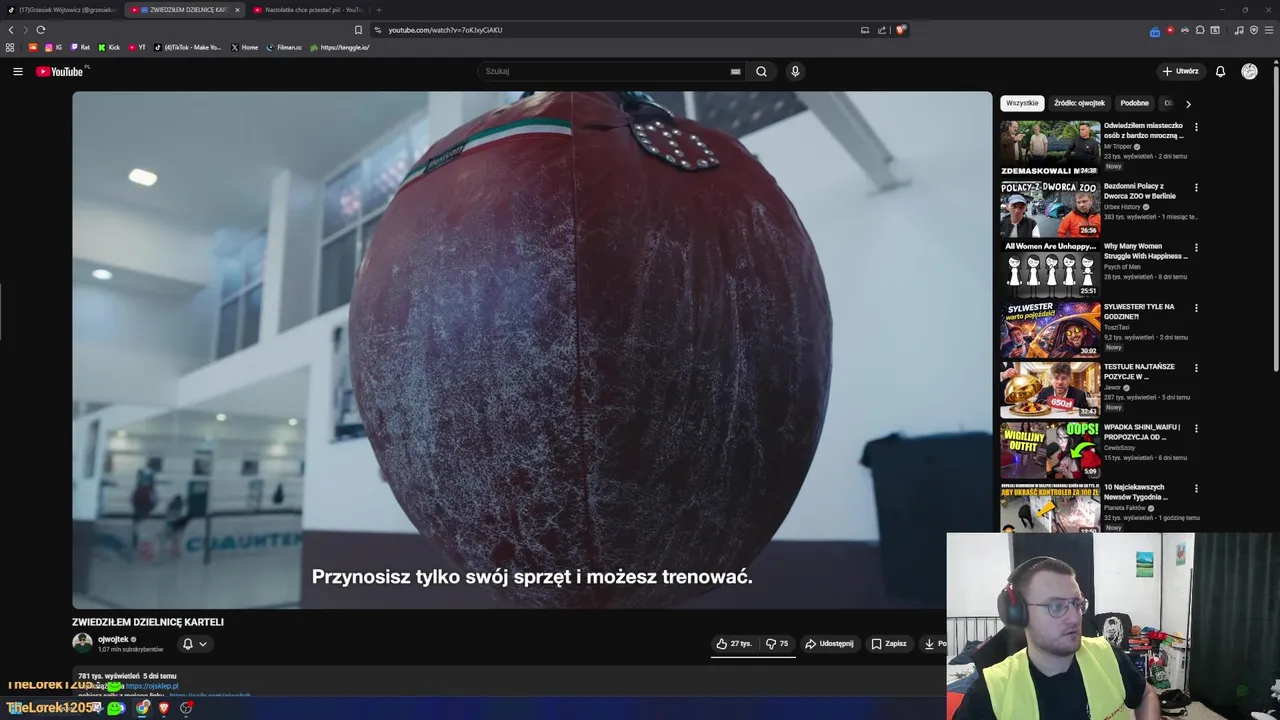Open the YouTube guide hamburger menu

pos(17,71)
